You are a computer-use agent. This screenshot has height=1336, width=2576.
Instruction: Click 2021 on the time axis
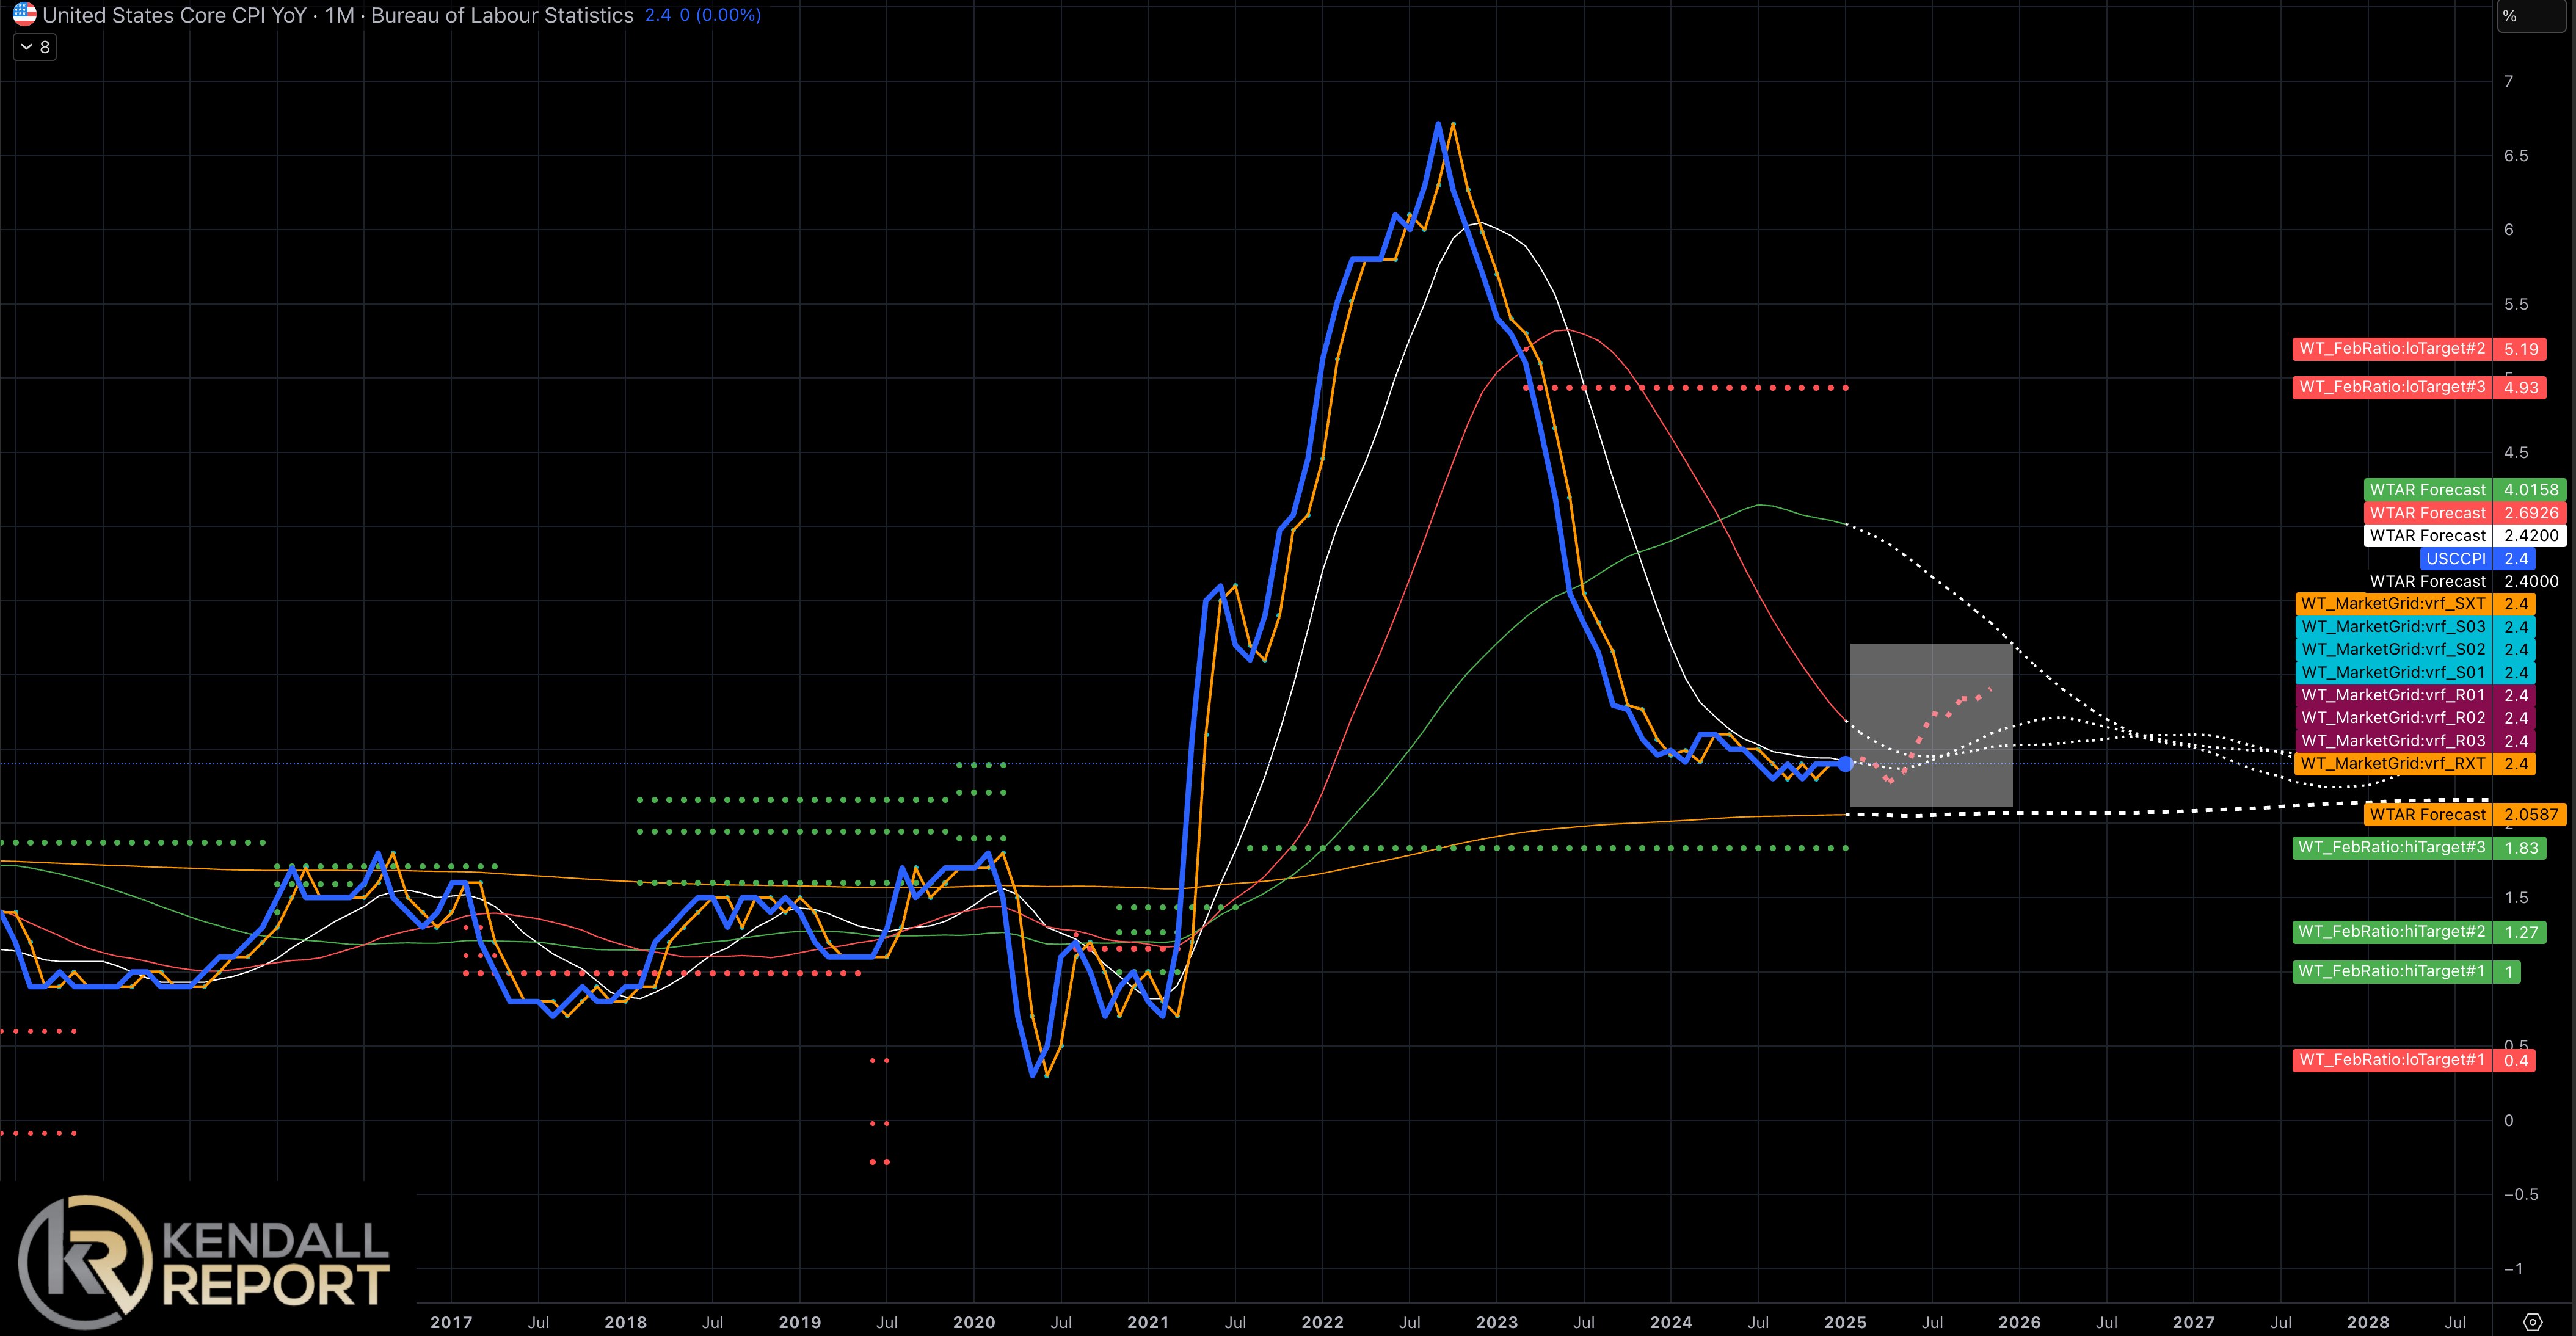tap(1148, 1322)
